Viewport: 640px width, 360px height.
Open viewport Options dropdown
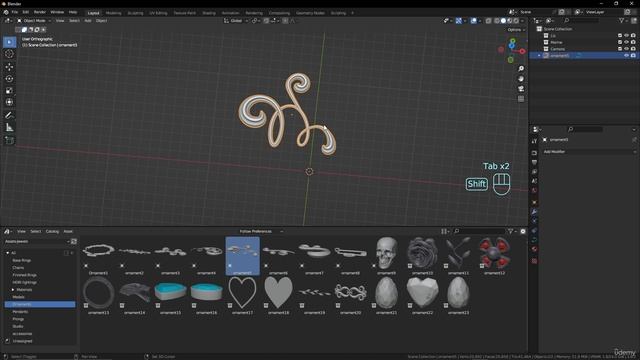[516, 30]
